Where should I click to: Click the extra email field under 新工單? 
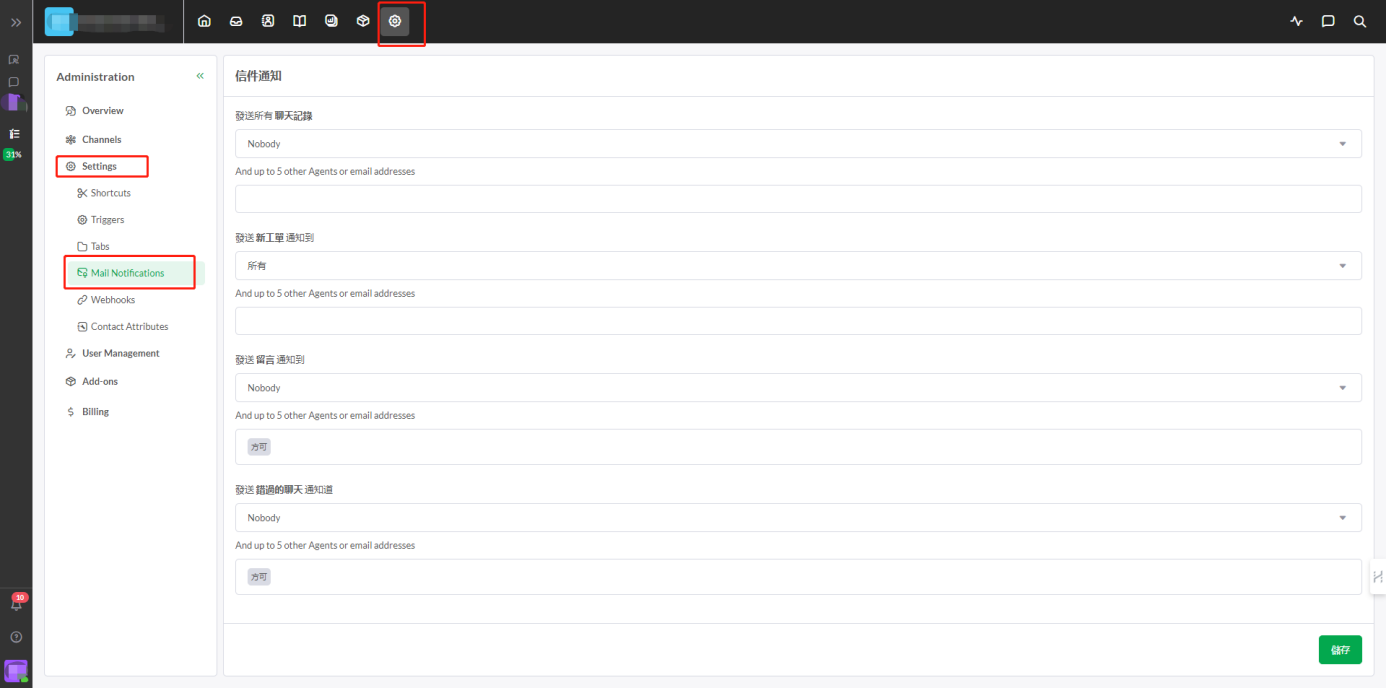click(797, 321)
